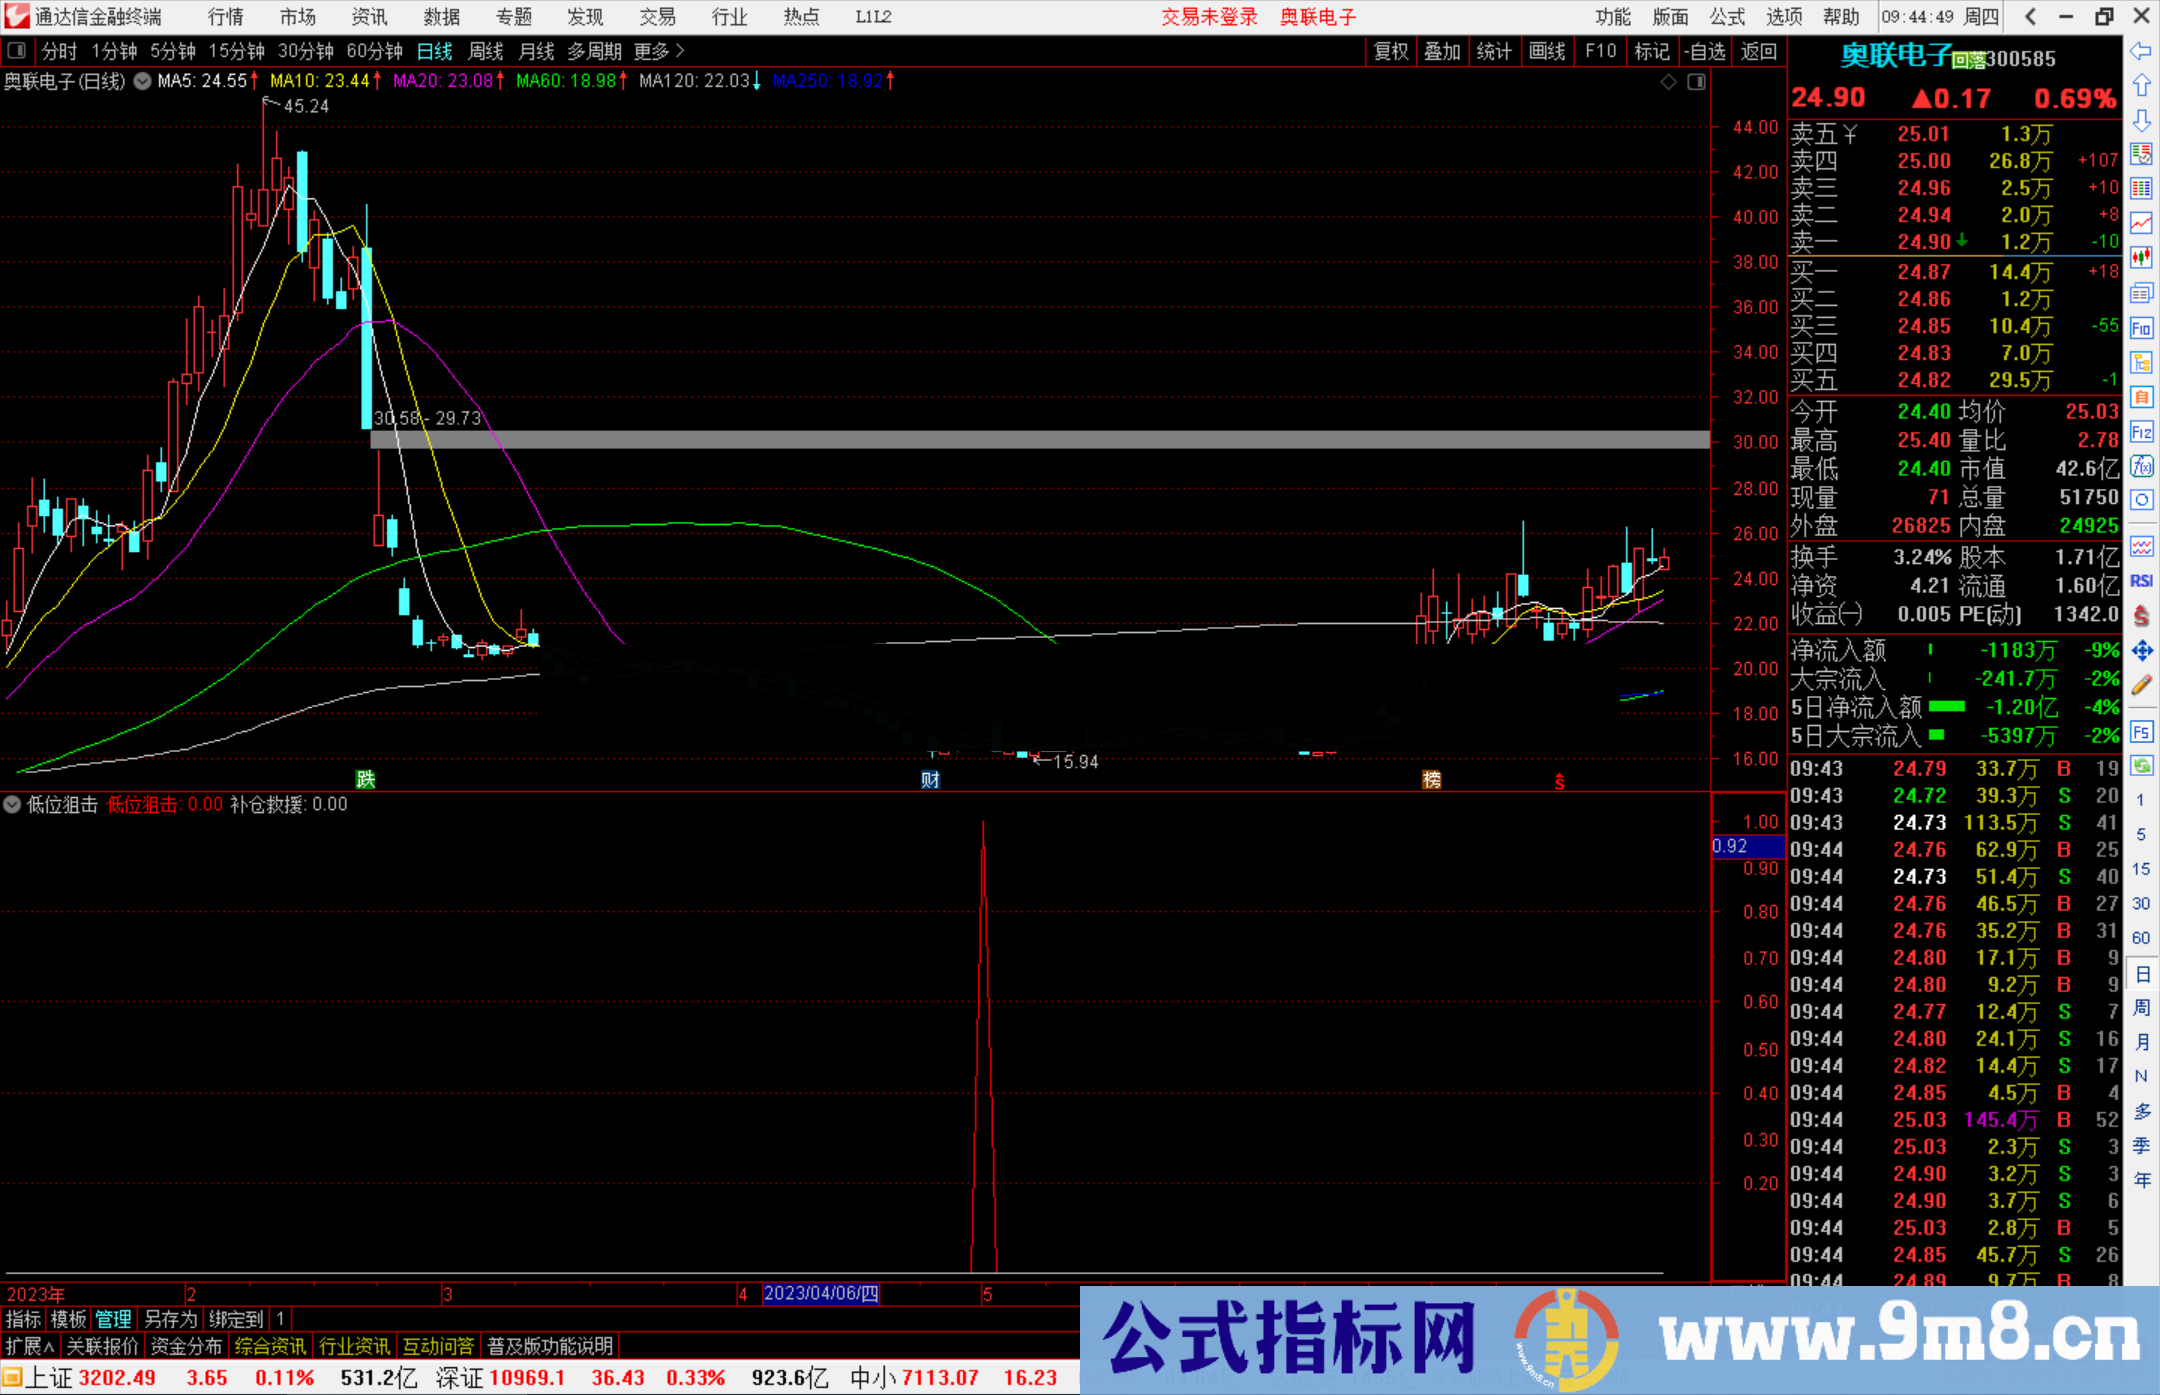2160x1395 pixels.
Task: Toggle the moving average display circle icon
Action: pyautogui.click(x=141, y=81)
